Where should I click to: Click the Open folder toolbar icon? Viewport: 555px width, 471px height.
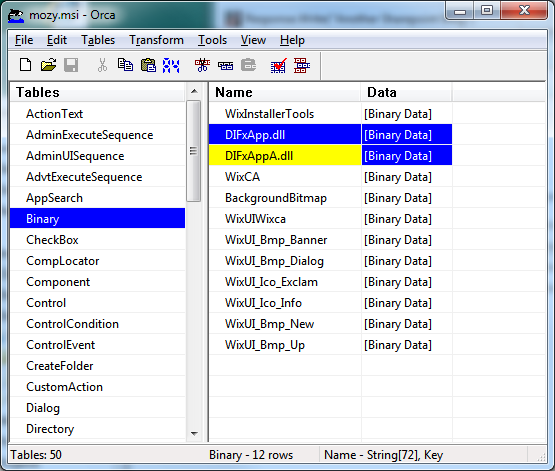coord(48,65)
